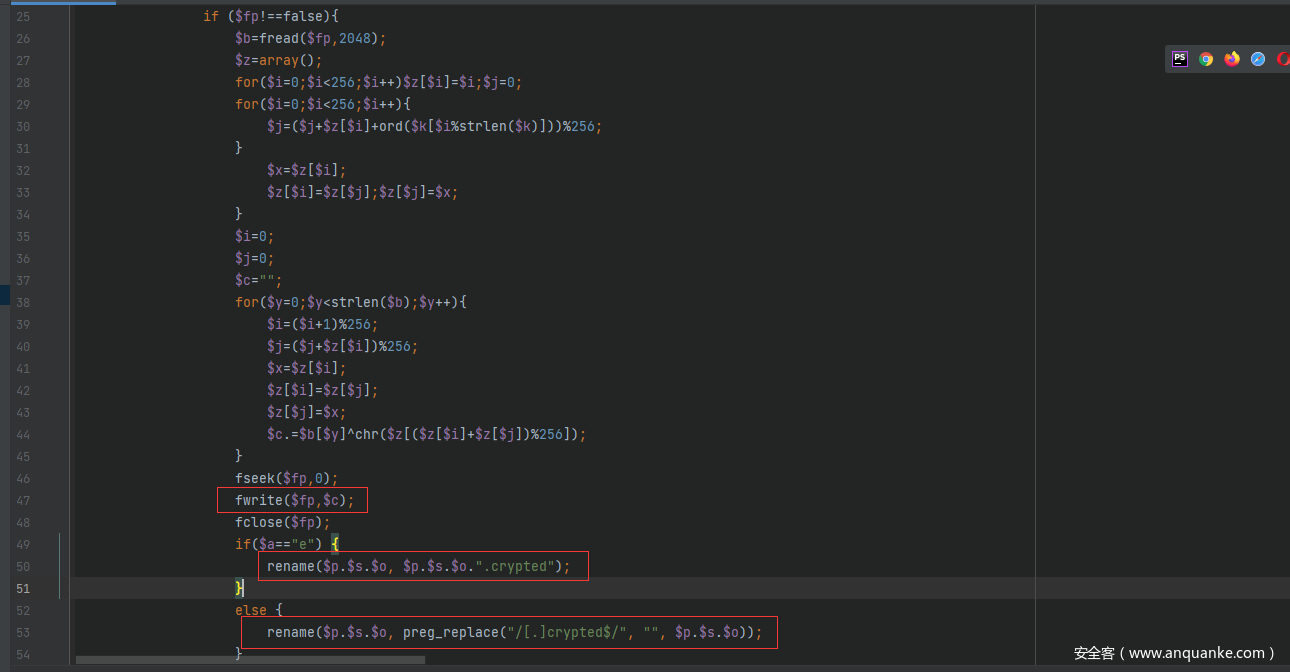Click '$j=0;' on line 36
This screenshot has width=1290, height=672.
coord(255,258)
